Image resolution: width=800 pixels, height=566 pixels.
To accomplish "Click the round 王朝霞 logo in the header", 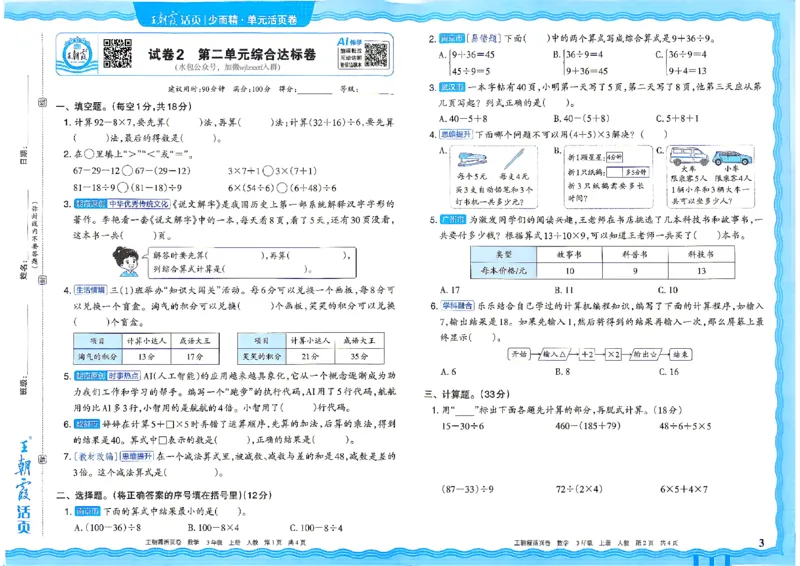I will [x=77, y=54].
